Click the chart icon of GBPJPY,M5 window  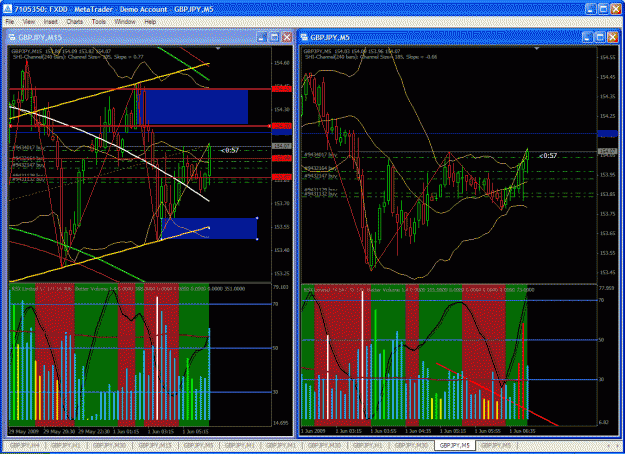[305, 37]
